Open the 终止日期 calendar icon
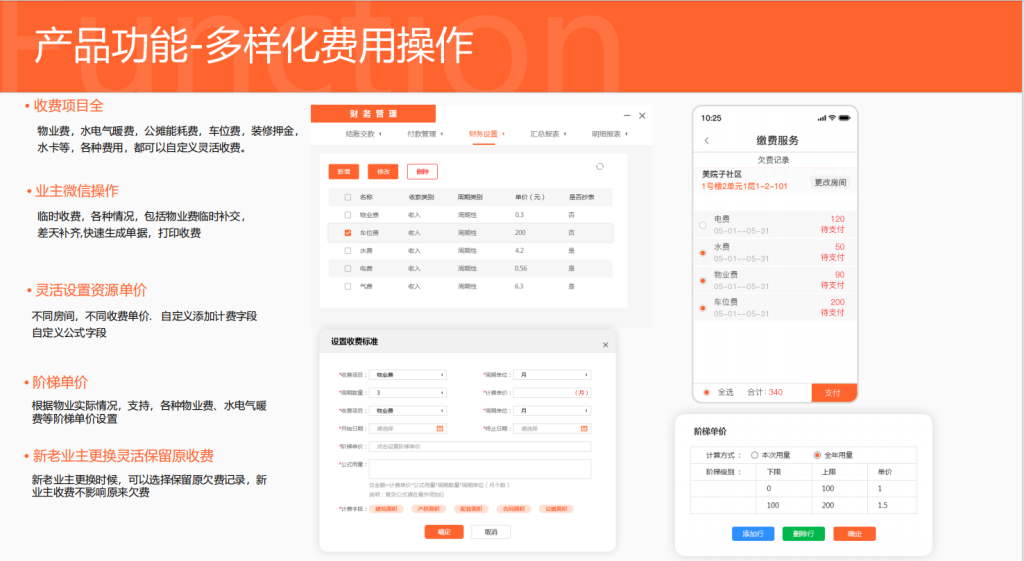The image size is (1024, 561). click(584, 428)
